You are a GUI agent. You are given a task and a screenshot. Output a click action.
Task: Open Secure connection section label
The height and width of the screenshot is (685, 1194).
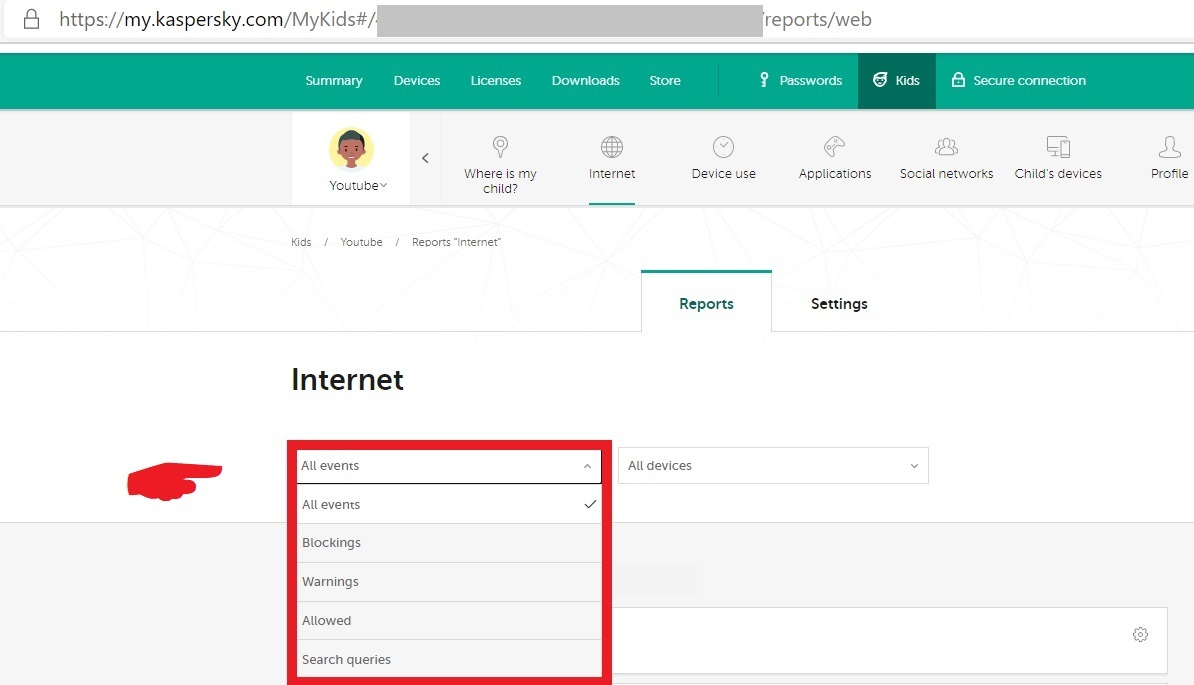(1030, 81)
